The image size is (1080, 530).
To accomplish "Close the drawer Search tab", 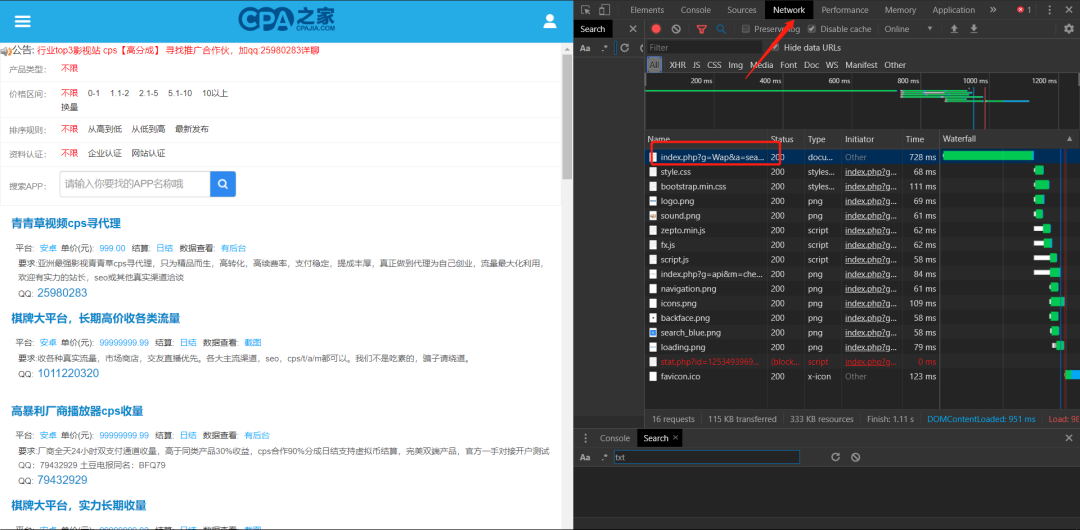I will pyautogui.click(x=676, y=437).
